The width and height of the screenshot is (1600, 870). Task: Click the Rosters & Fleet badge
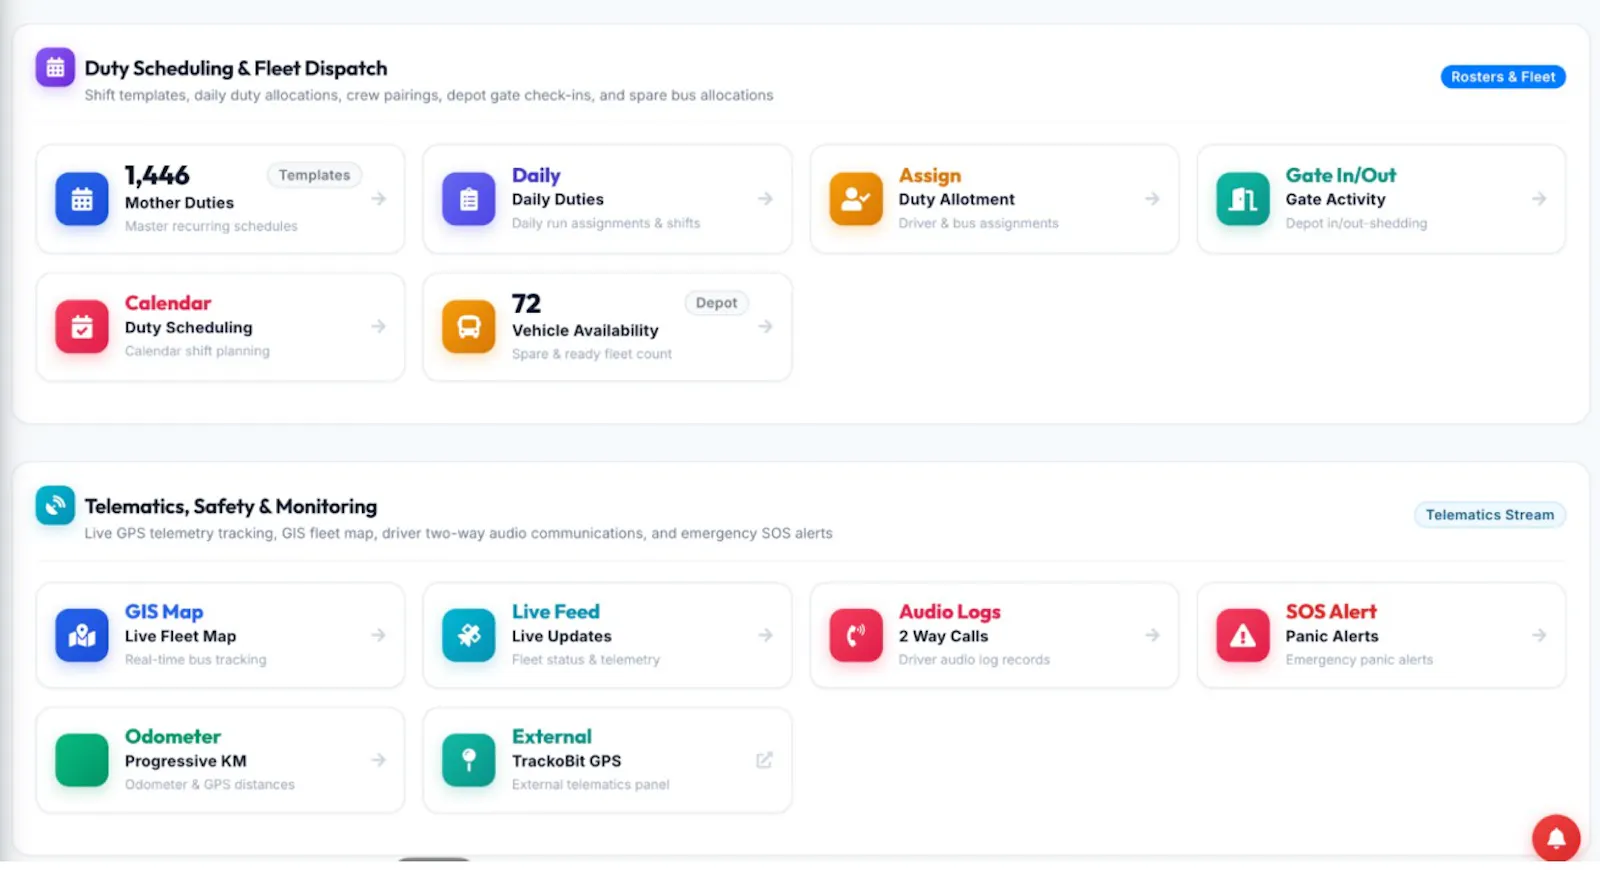tap(1503, 77)
